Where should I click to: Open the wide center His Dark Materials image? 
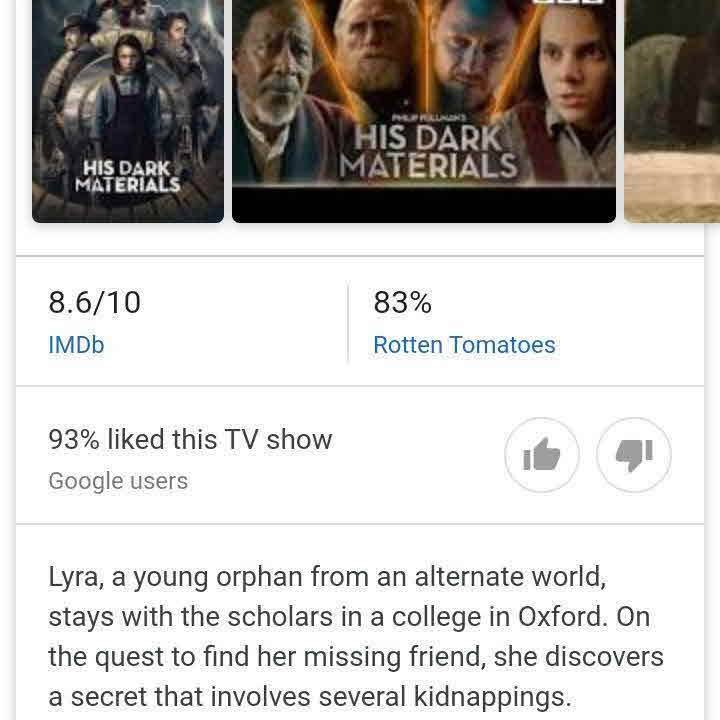click(x=424, y=111)
